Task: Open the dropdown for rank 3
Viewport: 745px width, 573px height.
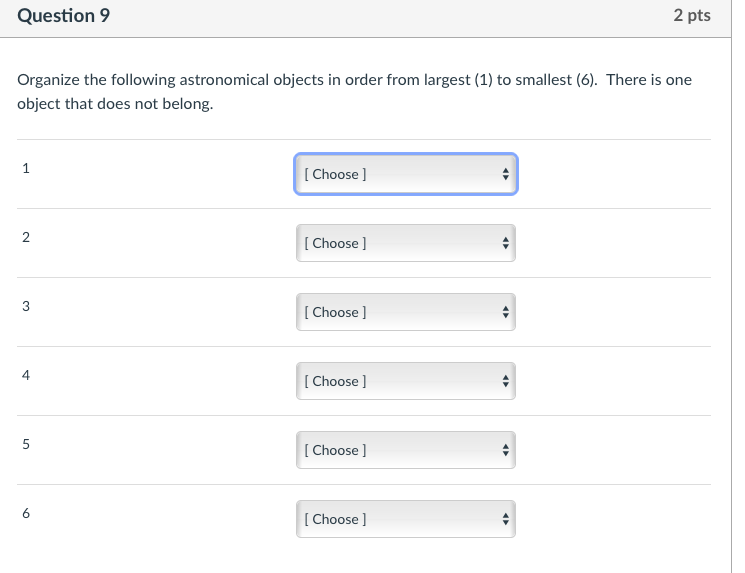Action: pyautogui.click(x=405, y=312)
